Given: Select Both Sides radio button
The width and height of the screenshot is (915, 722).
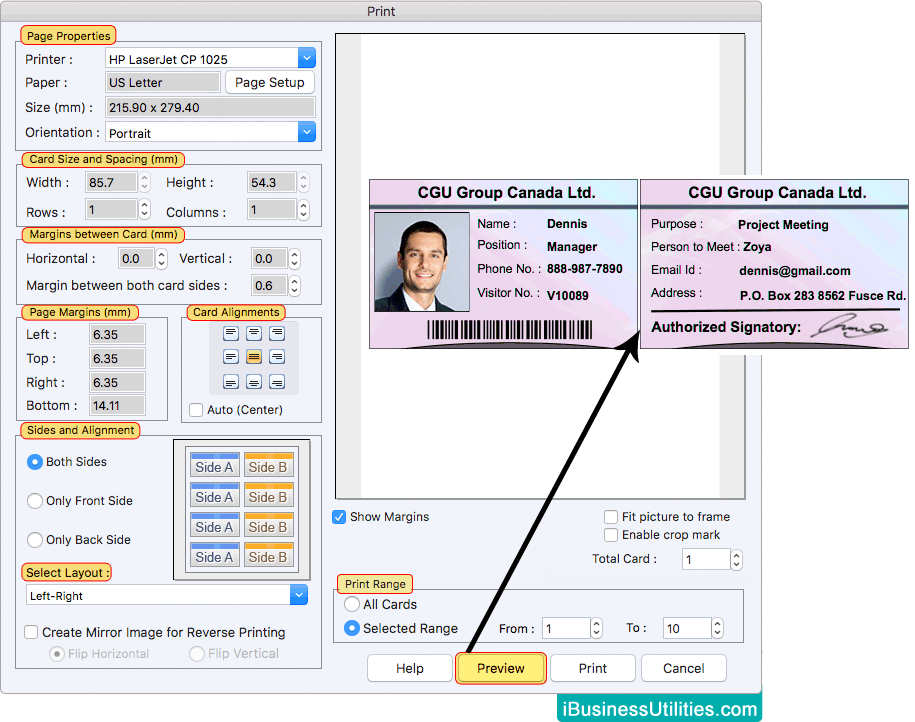Looking at the screenshot, I should click(35, 462).
